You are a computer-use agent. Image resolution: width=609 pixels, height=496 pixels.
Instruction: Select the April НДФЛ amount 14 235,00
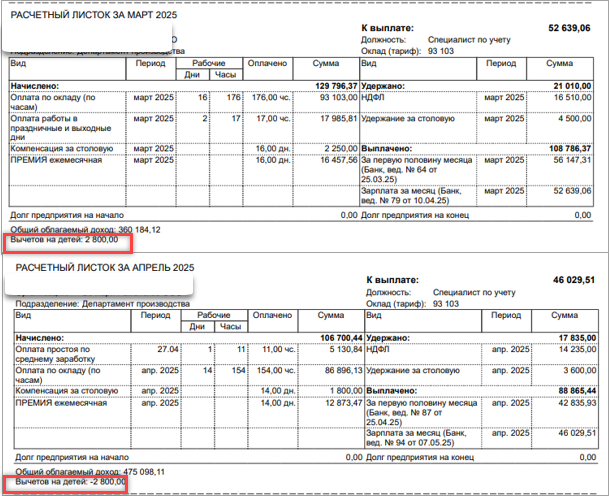coord(577,349)
